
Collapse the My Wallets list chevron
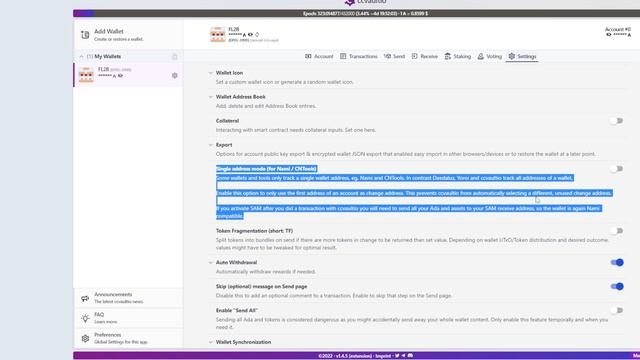pyautogui.click(x=81, y=56)
